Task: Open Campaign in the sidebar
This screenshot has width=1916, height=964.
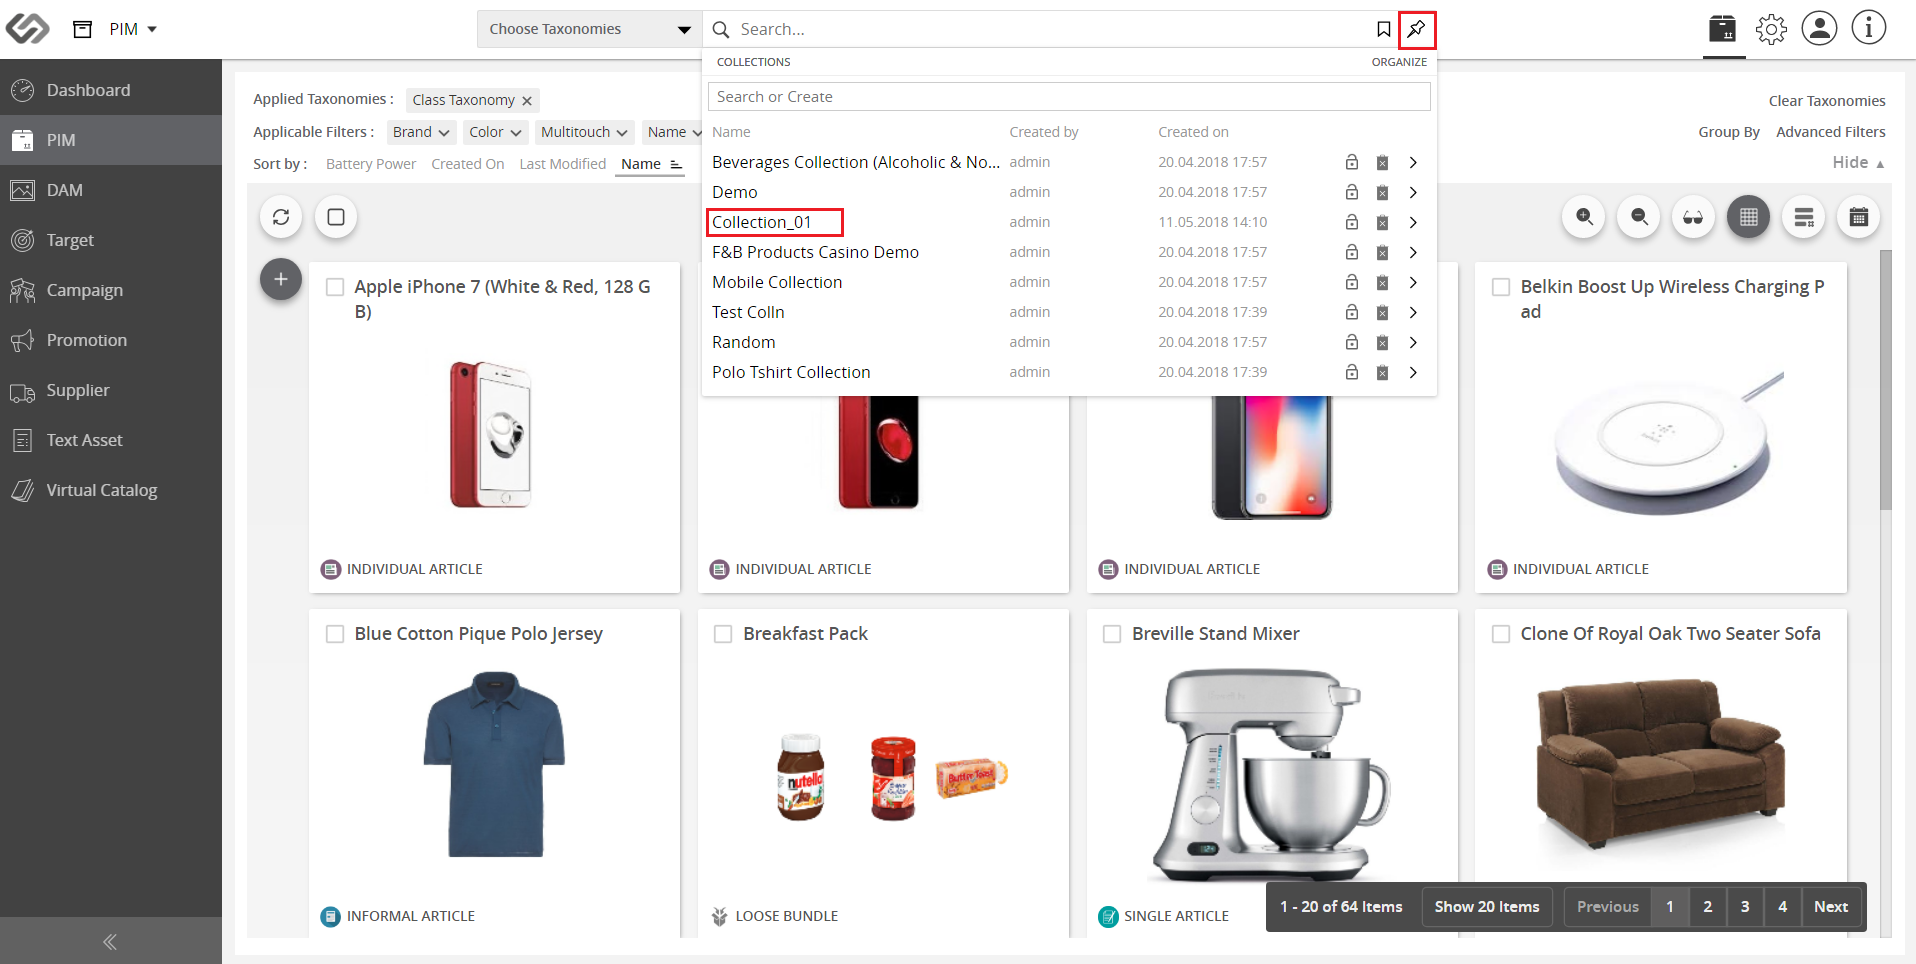Action: [x=111, y=290]
